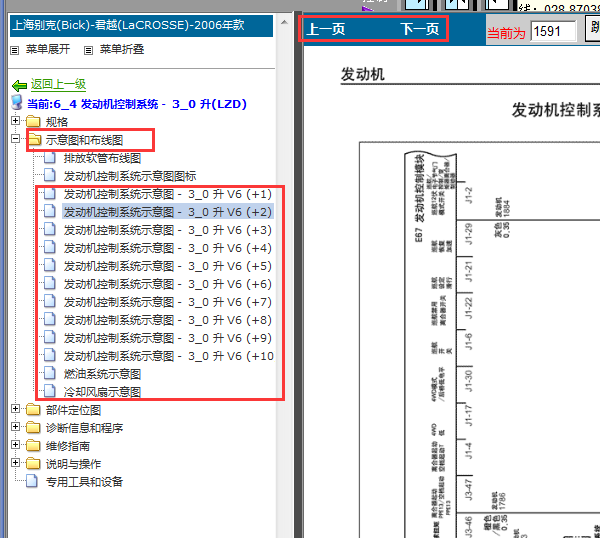
Task: Click the 冷却风扇示意图 document icon
Action: point(50,391)
